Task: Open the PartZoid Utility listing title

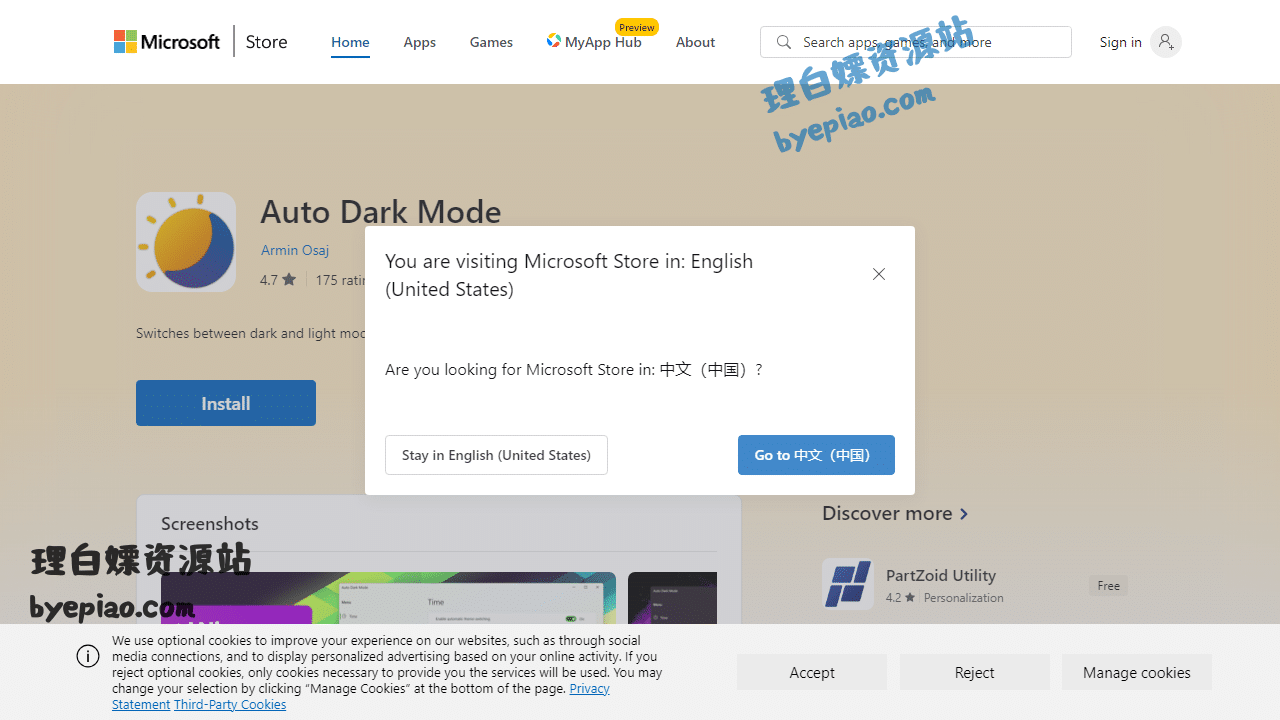Action: (941, 575)
